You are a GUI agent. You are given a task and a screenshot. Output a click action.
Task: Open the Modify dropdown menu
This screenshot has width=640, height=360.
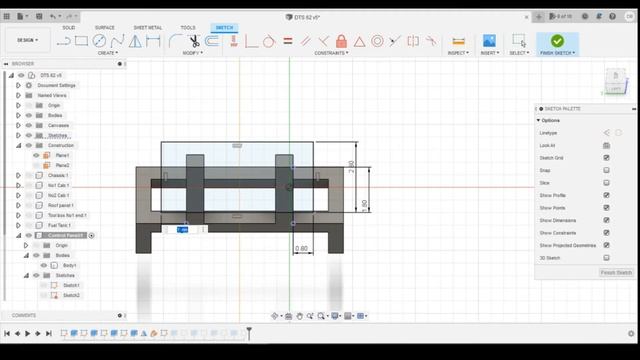(x=193, y=53)
